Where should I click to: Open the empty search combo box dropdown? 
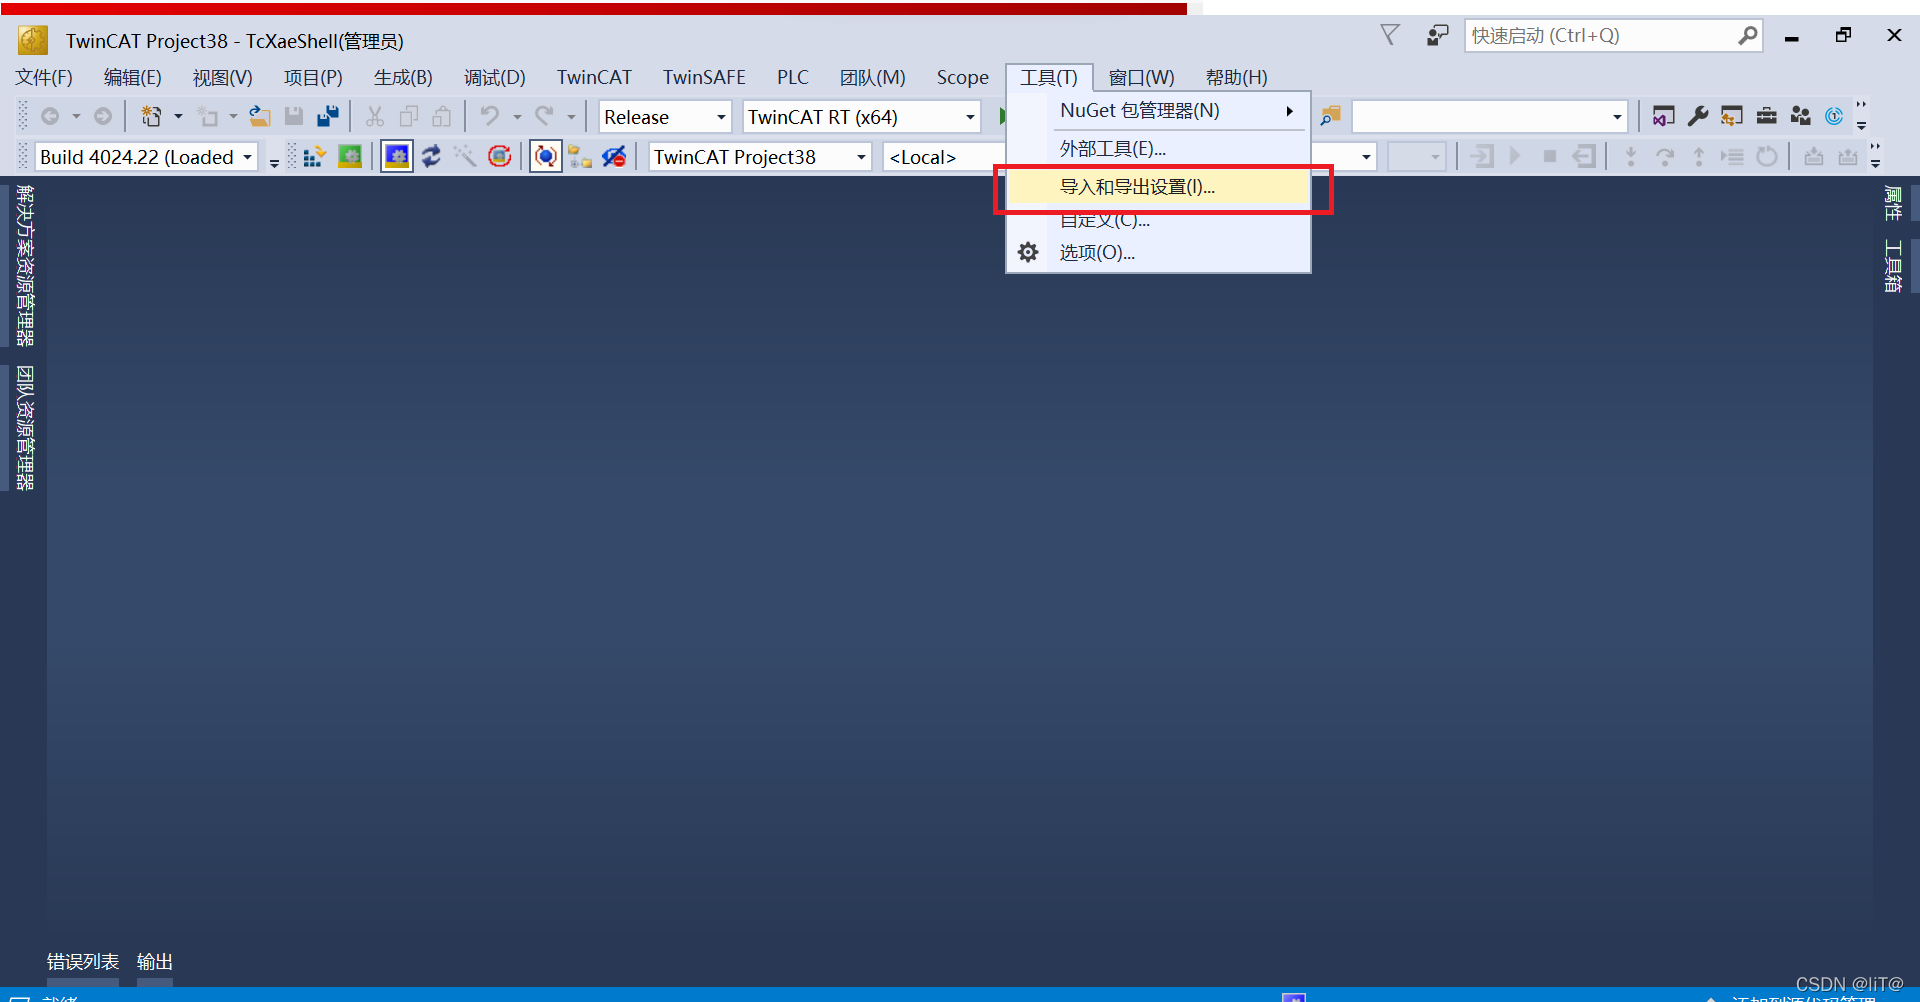click(1617, 117)
